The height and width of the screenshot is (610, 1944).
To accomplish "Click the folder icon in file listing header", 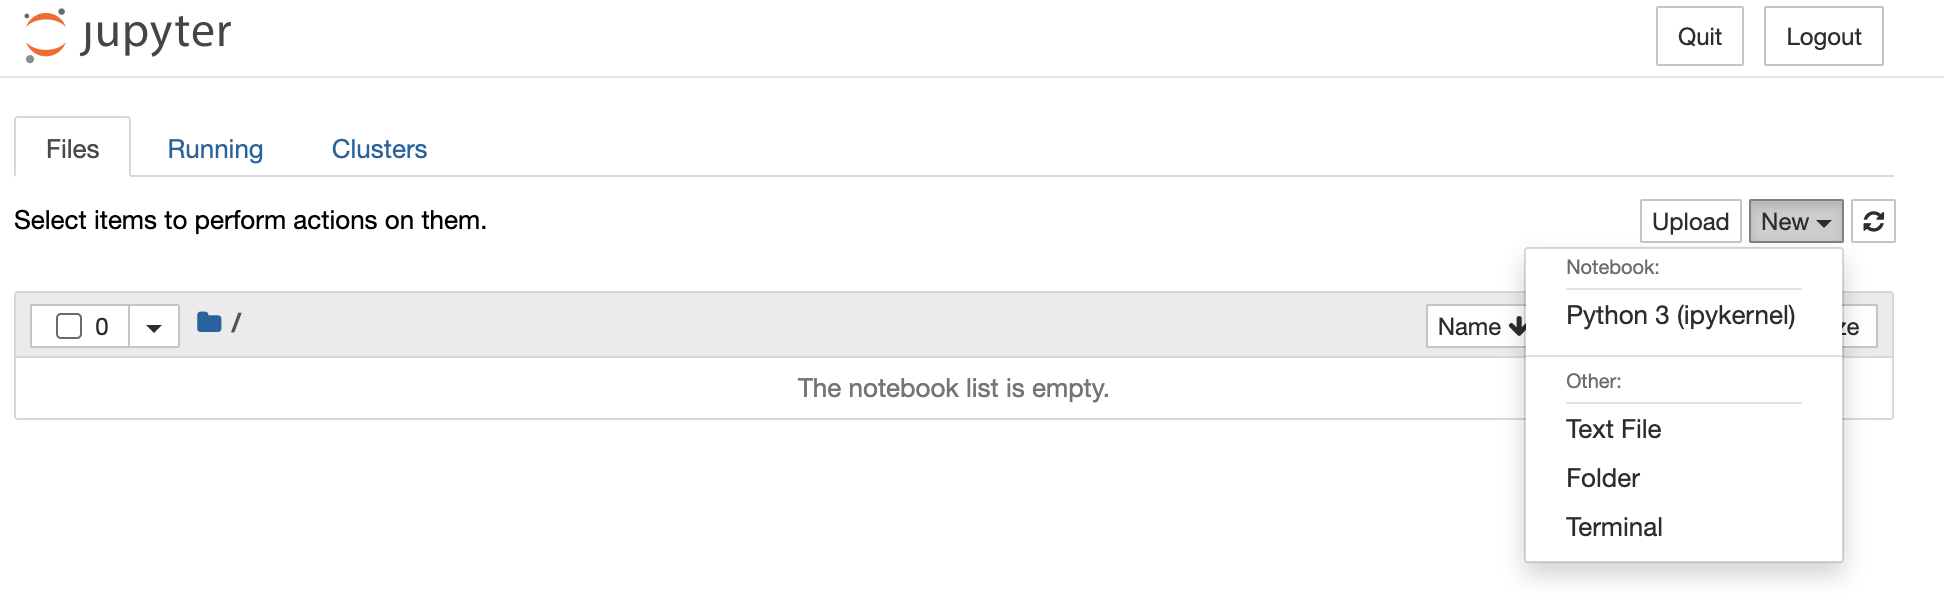I will pyautogui.click(x=209, y=323).
